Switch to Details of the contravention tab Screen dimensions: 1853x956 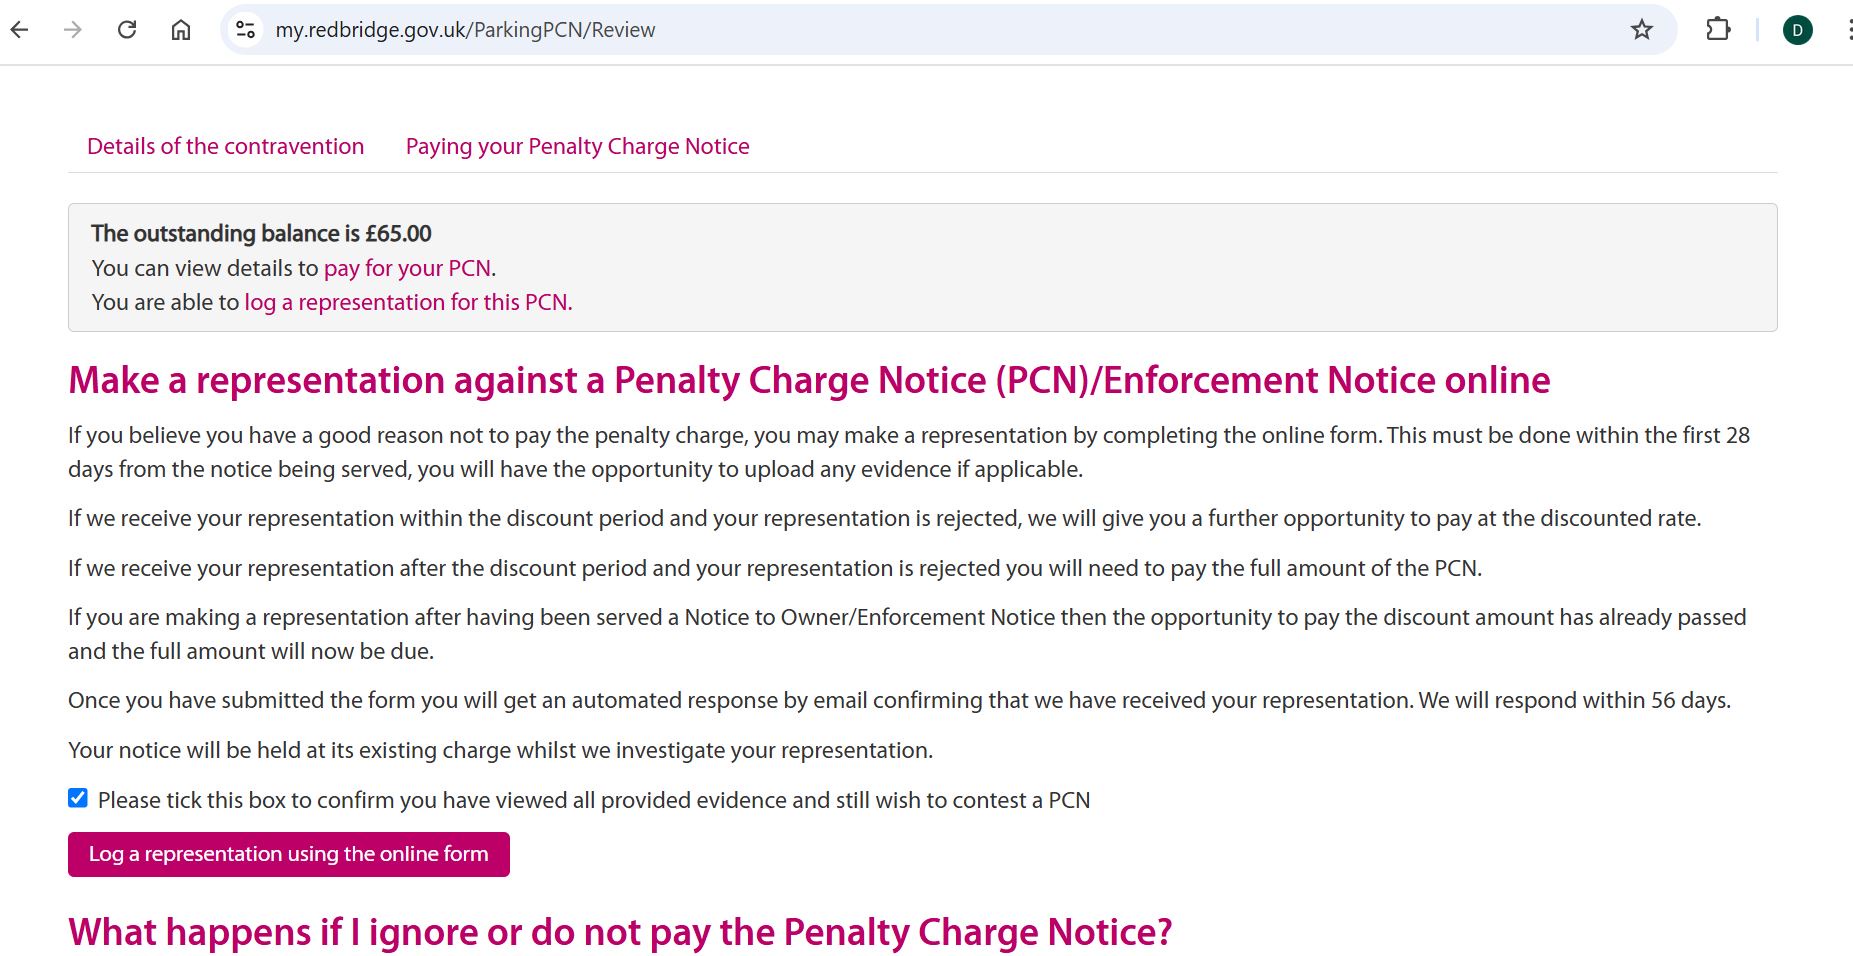(225, 146)
